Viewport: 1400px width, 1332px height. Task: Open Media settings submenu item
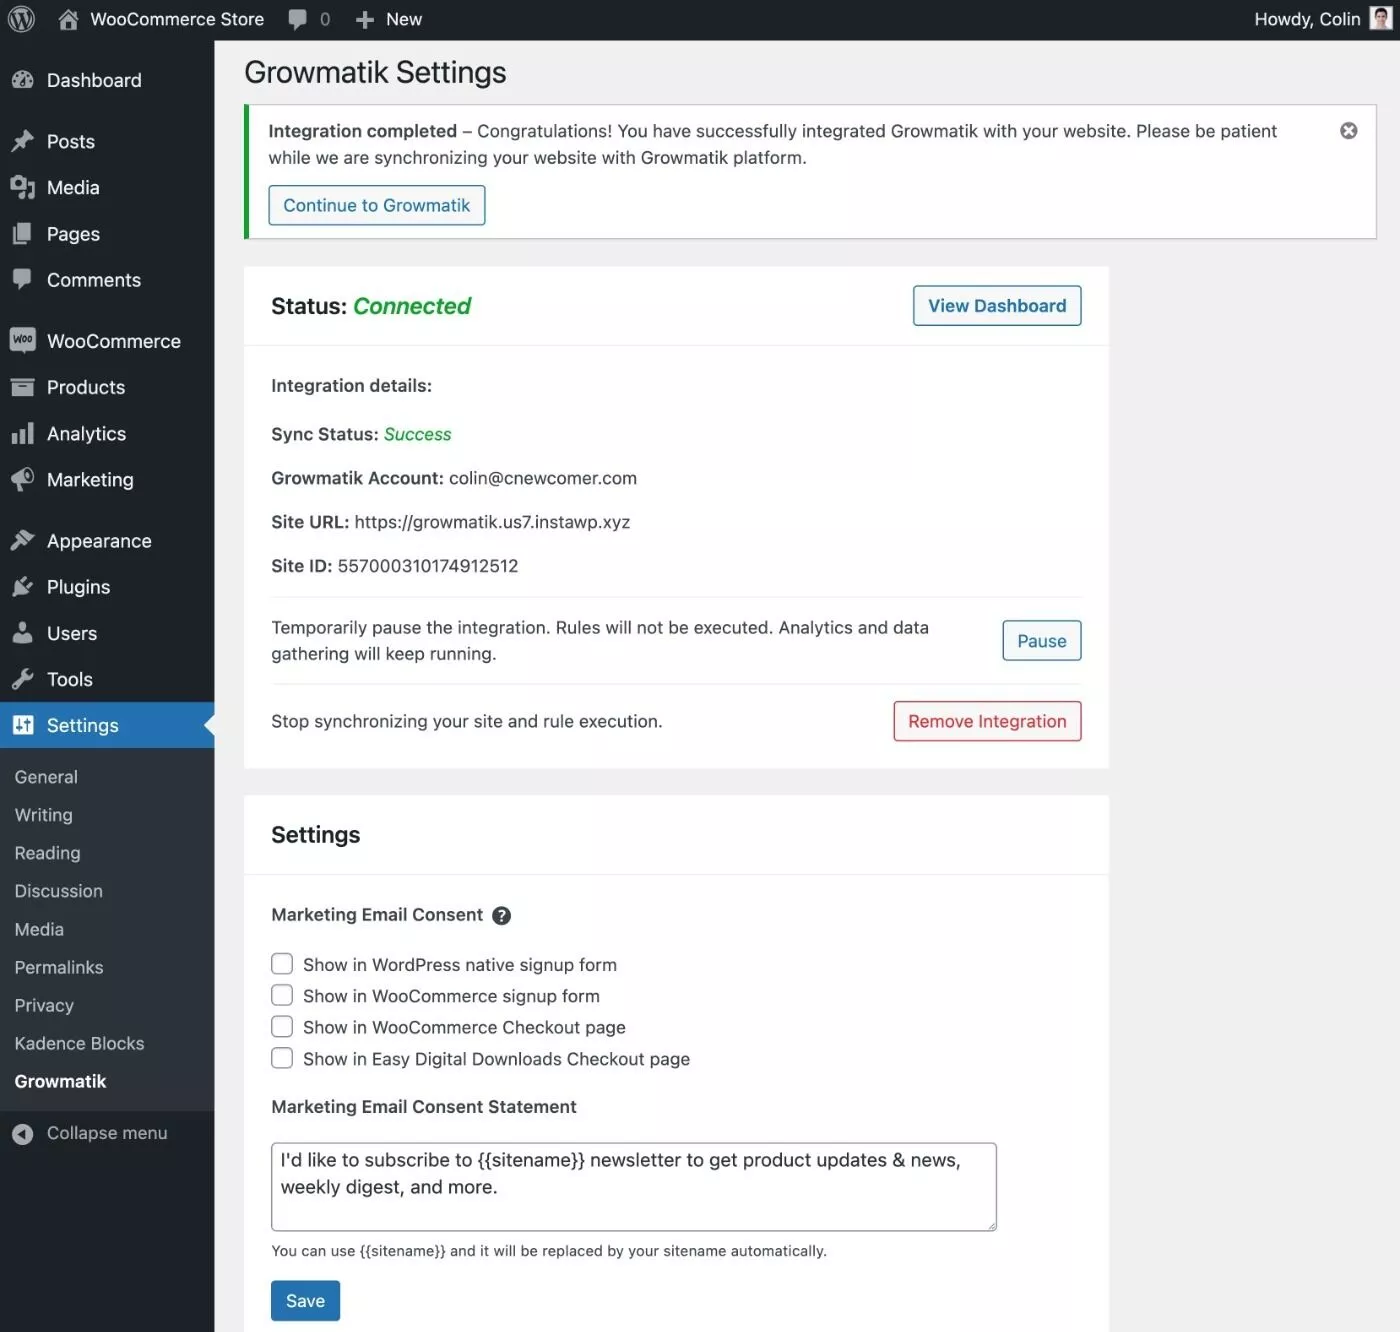pyautogui.click(x=39, y=929)
